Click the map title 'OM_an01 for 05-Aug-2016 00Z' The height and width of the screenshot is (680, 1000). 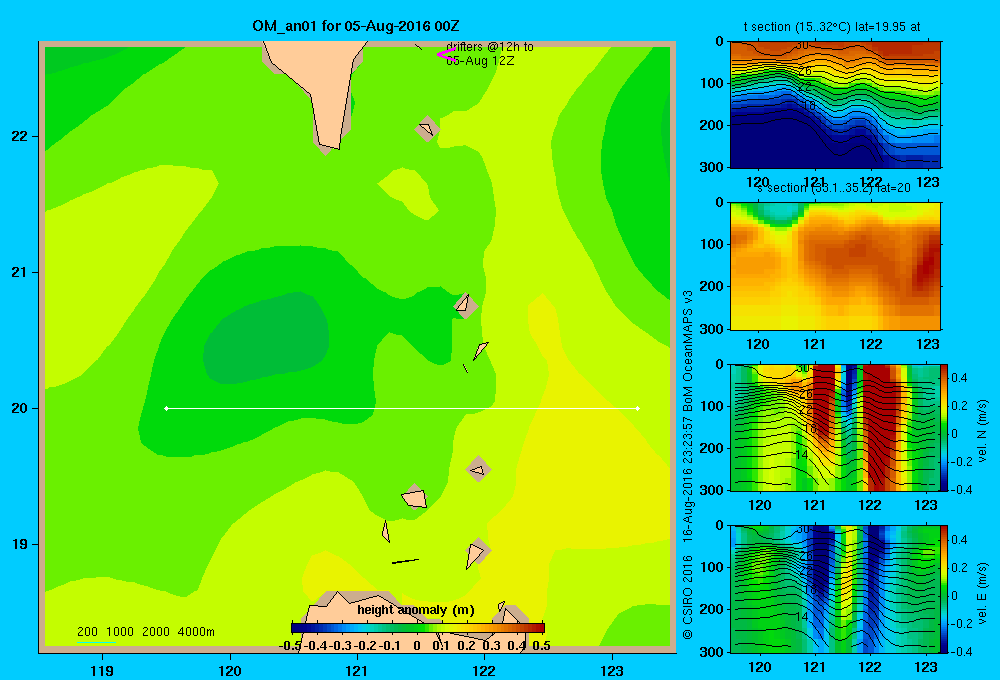356,26
